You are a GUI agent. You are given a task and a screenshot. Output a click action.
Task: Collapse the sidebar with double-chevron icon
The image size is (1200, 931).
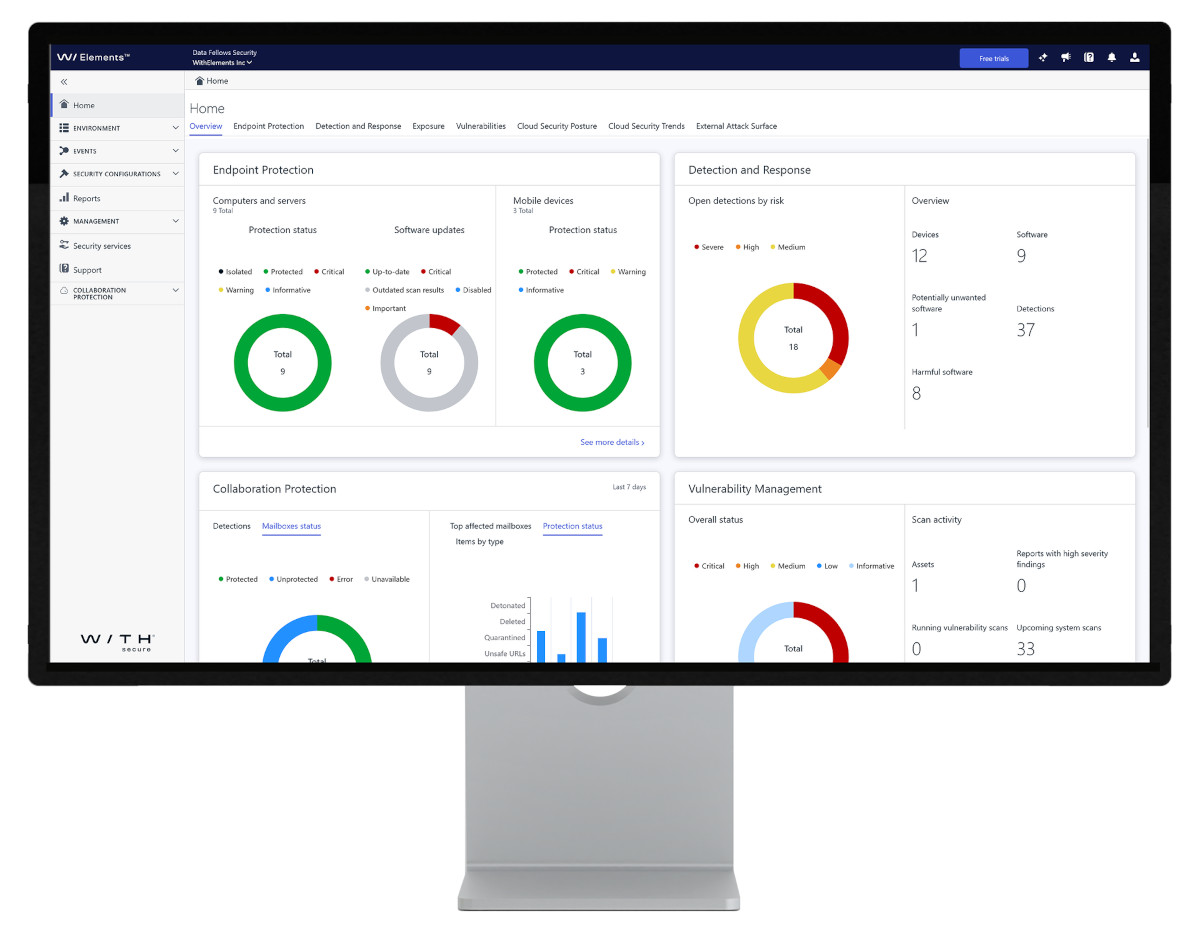(x=64, y=82)
